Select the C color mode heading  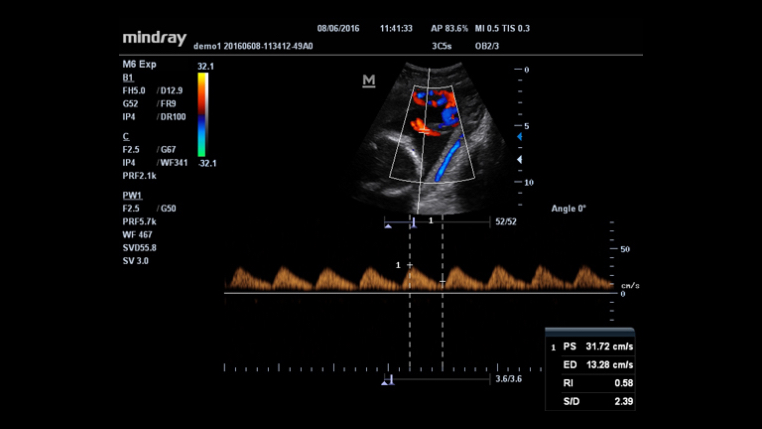[x=126, y=135]
